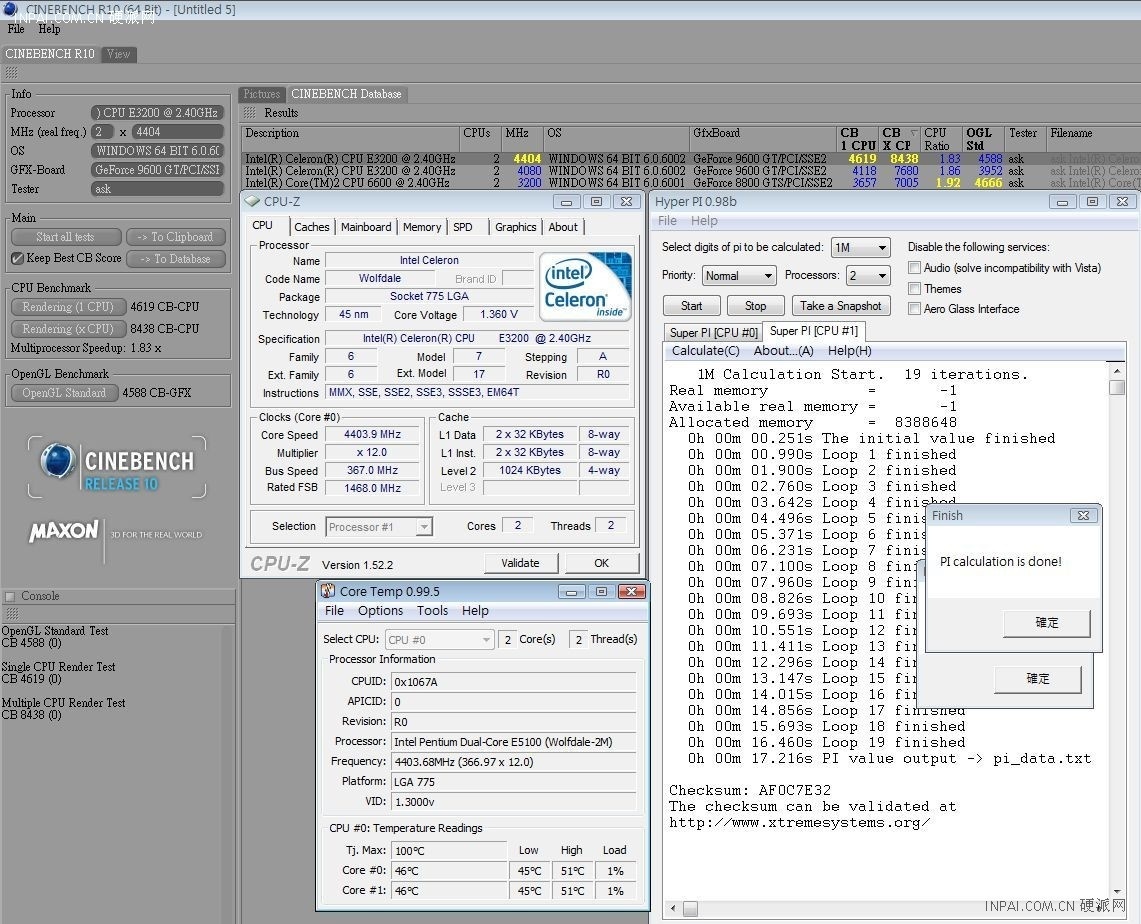Click the MAXON logo
This screenshot has height=924, width=1141.
64,531
